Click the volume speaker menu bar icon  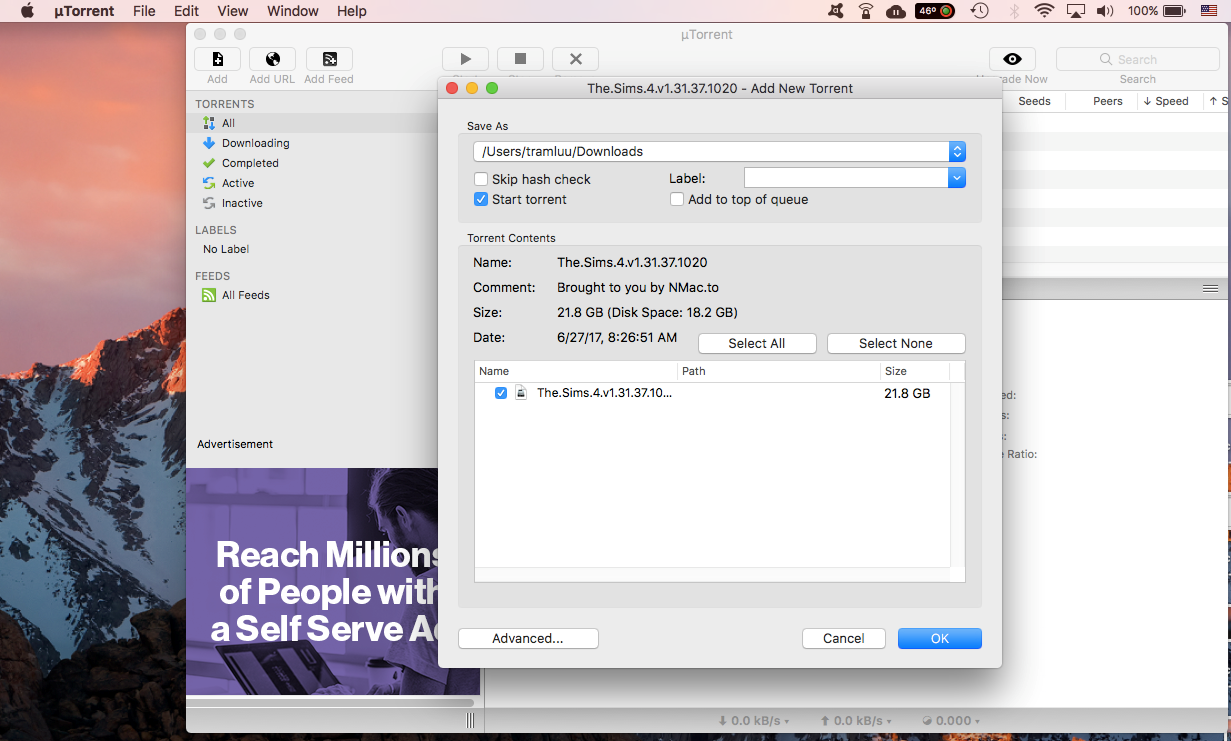1105,11
